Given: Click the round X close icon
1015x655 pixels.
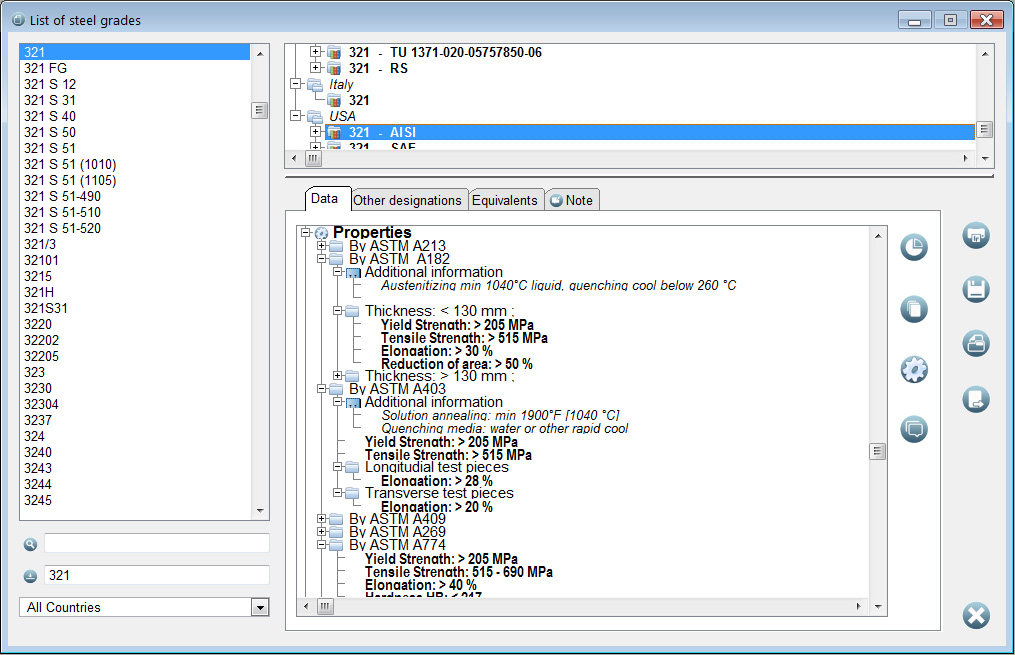Looking at the screenshot, I should [x=976, y=616].
